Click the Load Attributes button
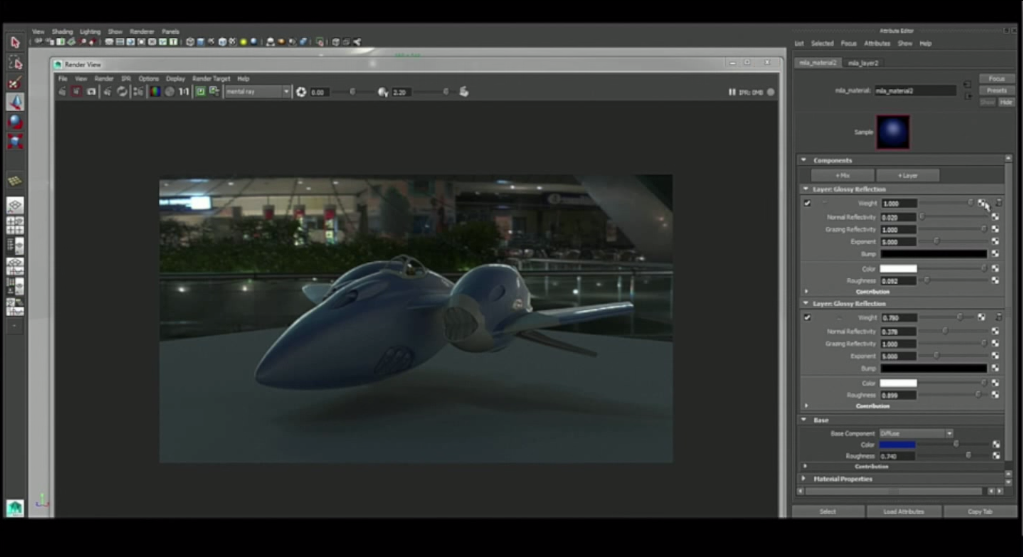 coord(903,511)
